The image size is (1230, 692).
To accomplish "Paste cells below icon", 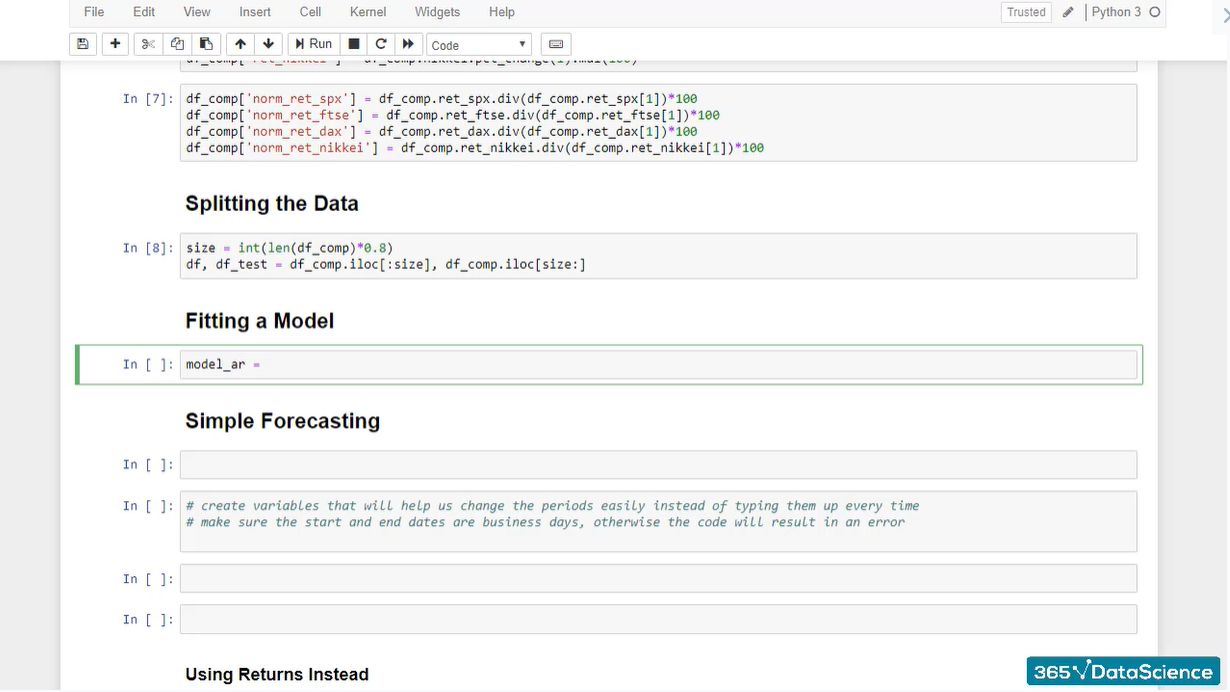I will click(x=206, y=44).
